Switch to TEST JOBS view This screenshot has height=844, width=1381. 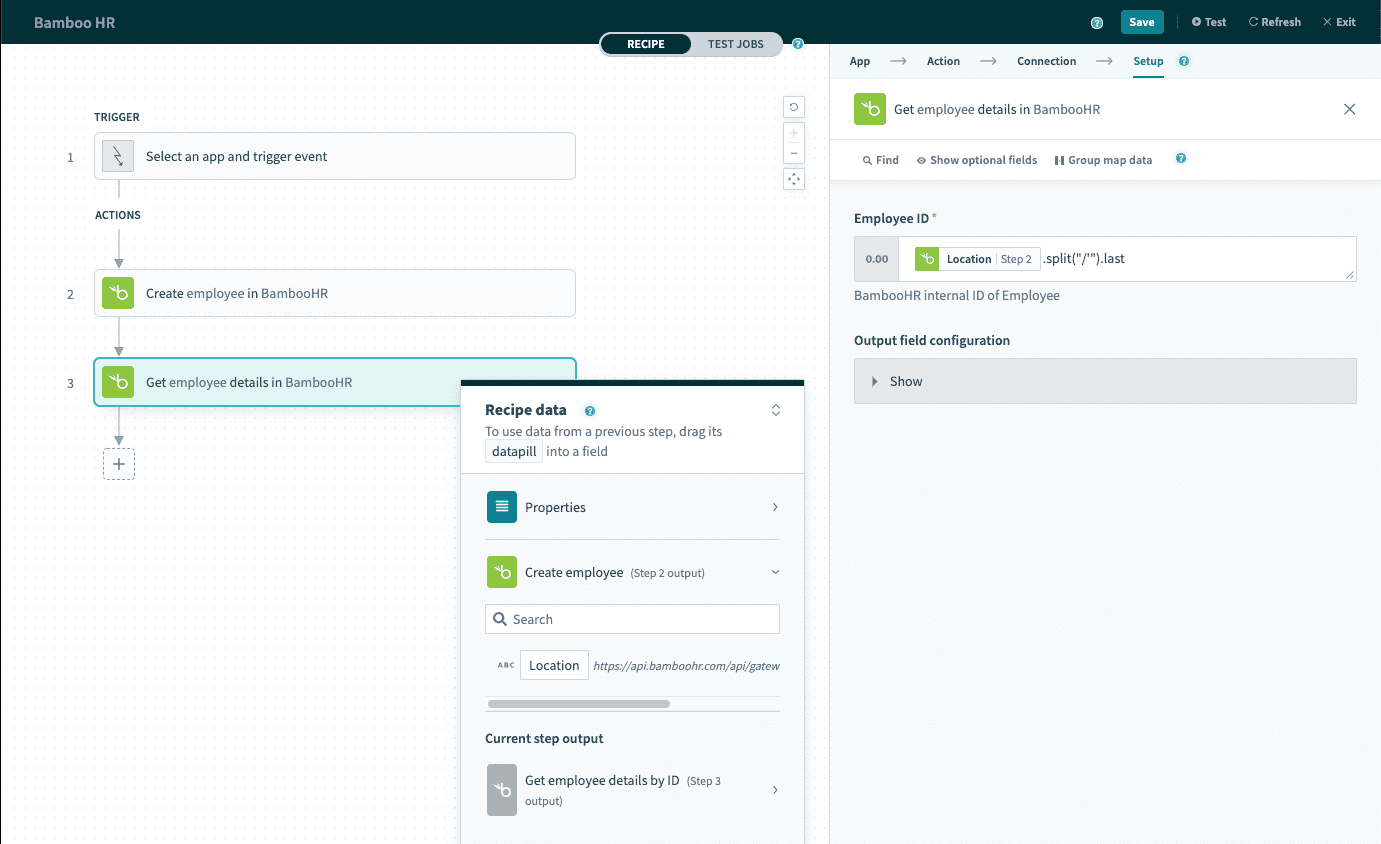(735, 44)
